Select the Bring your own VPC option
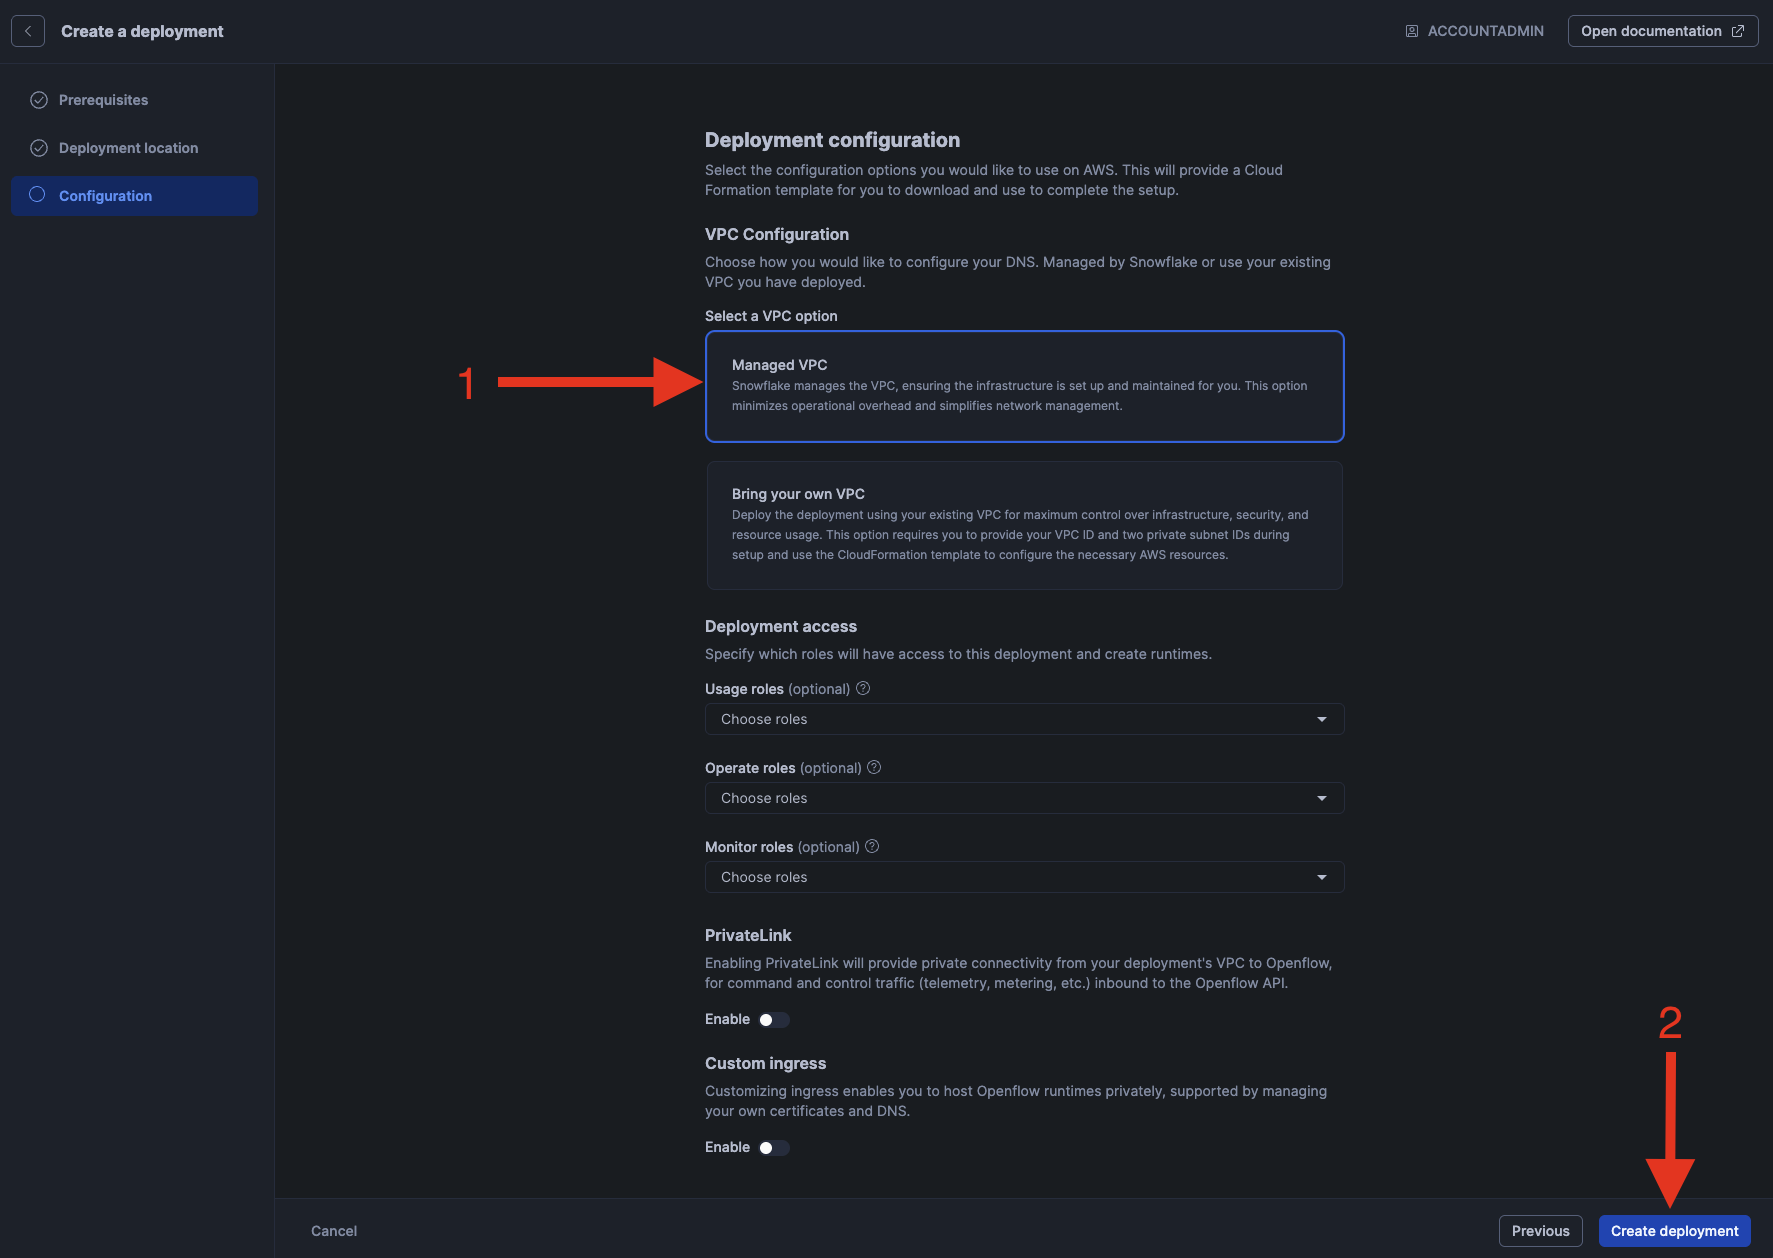The image size is (1773, 1258). (1024, 525)
